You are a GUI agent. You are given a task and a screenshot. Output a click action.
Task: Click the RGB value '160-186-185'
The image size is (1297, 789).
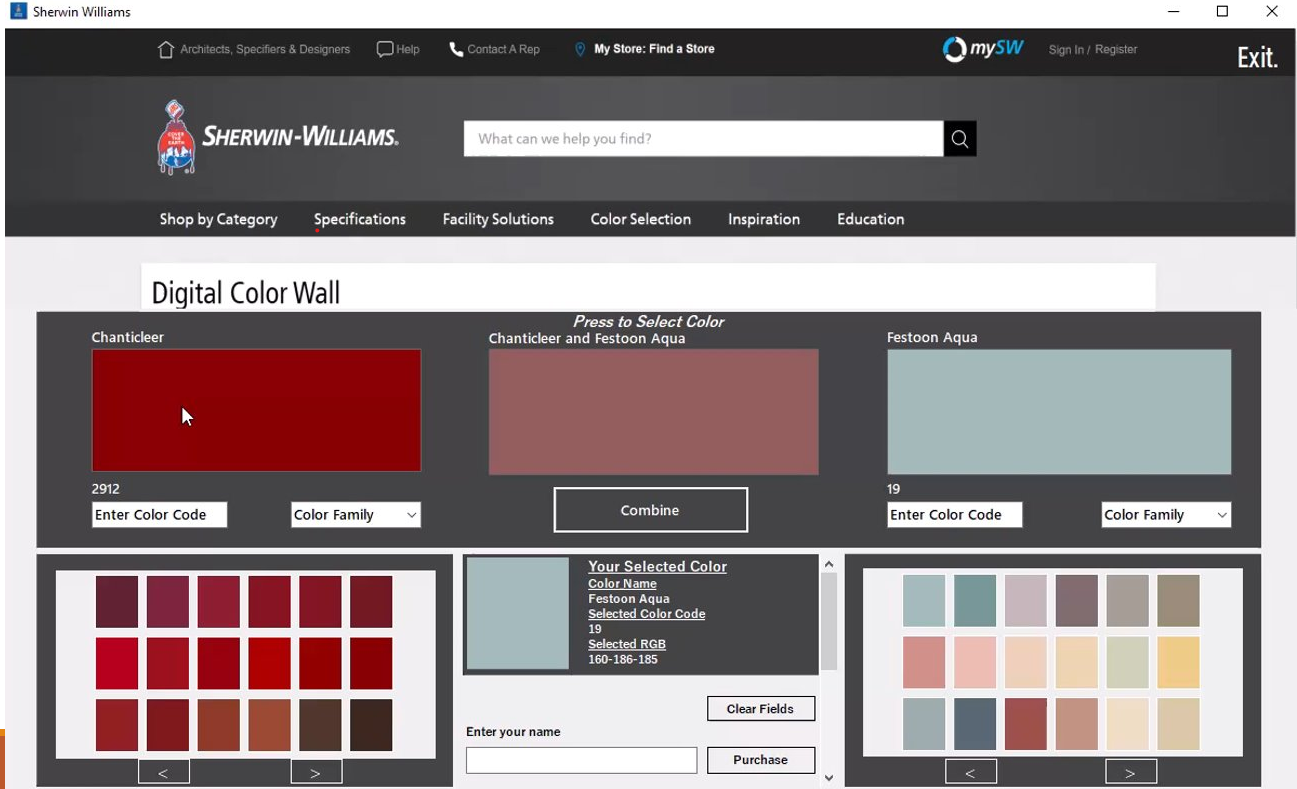[x=623, y=660]
